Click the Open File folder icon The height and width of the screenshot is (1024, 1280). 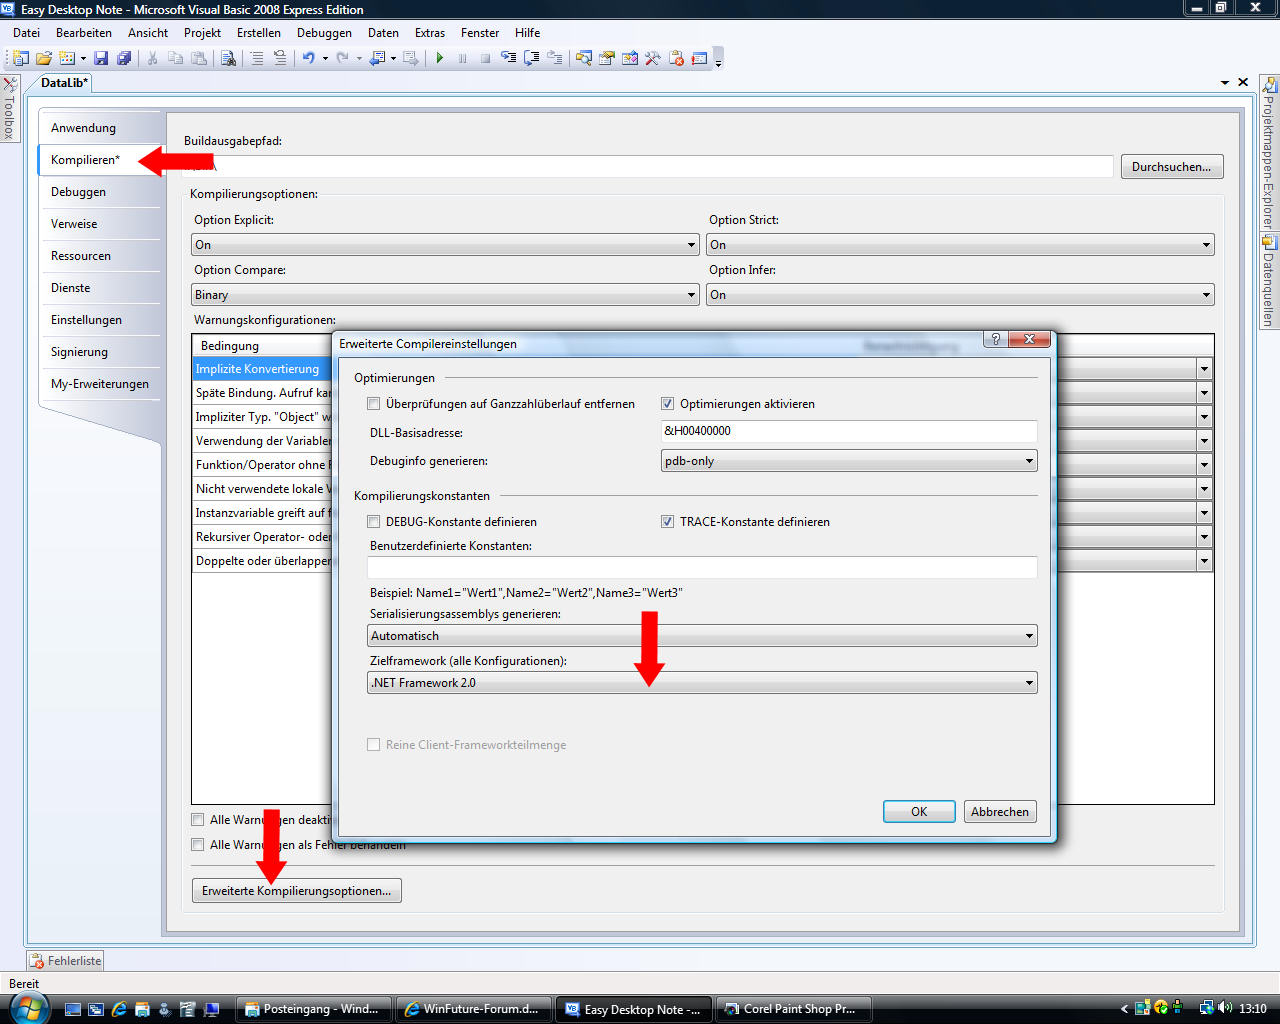click(44, 59)
